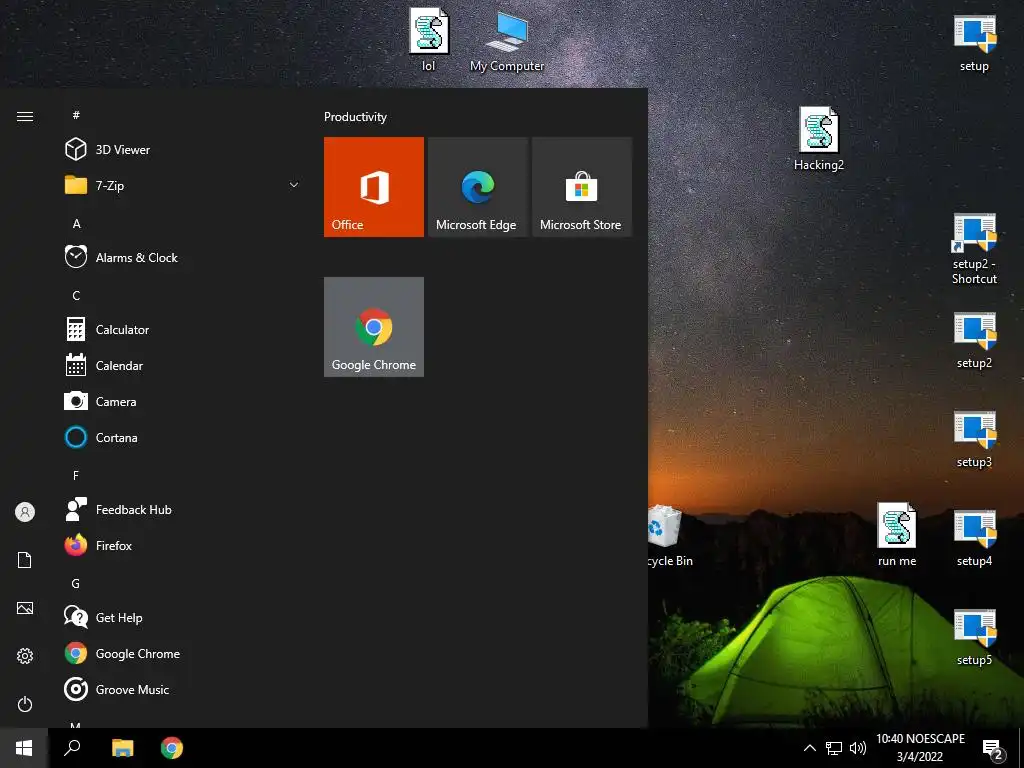Image resolution: width=1024 pixels, height=768 pixels.
Task: Click the Power button icon
Action: pos(25,704)
